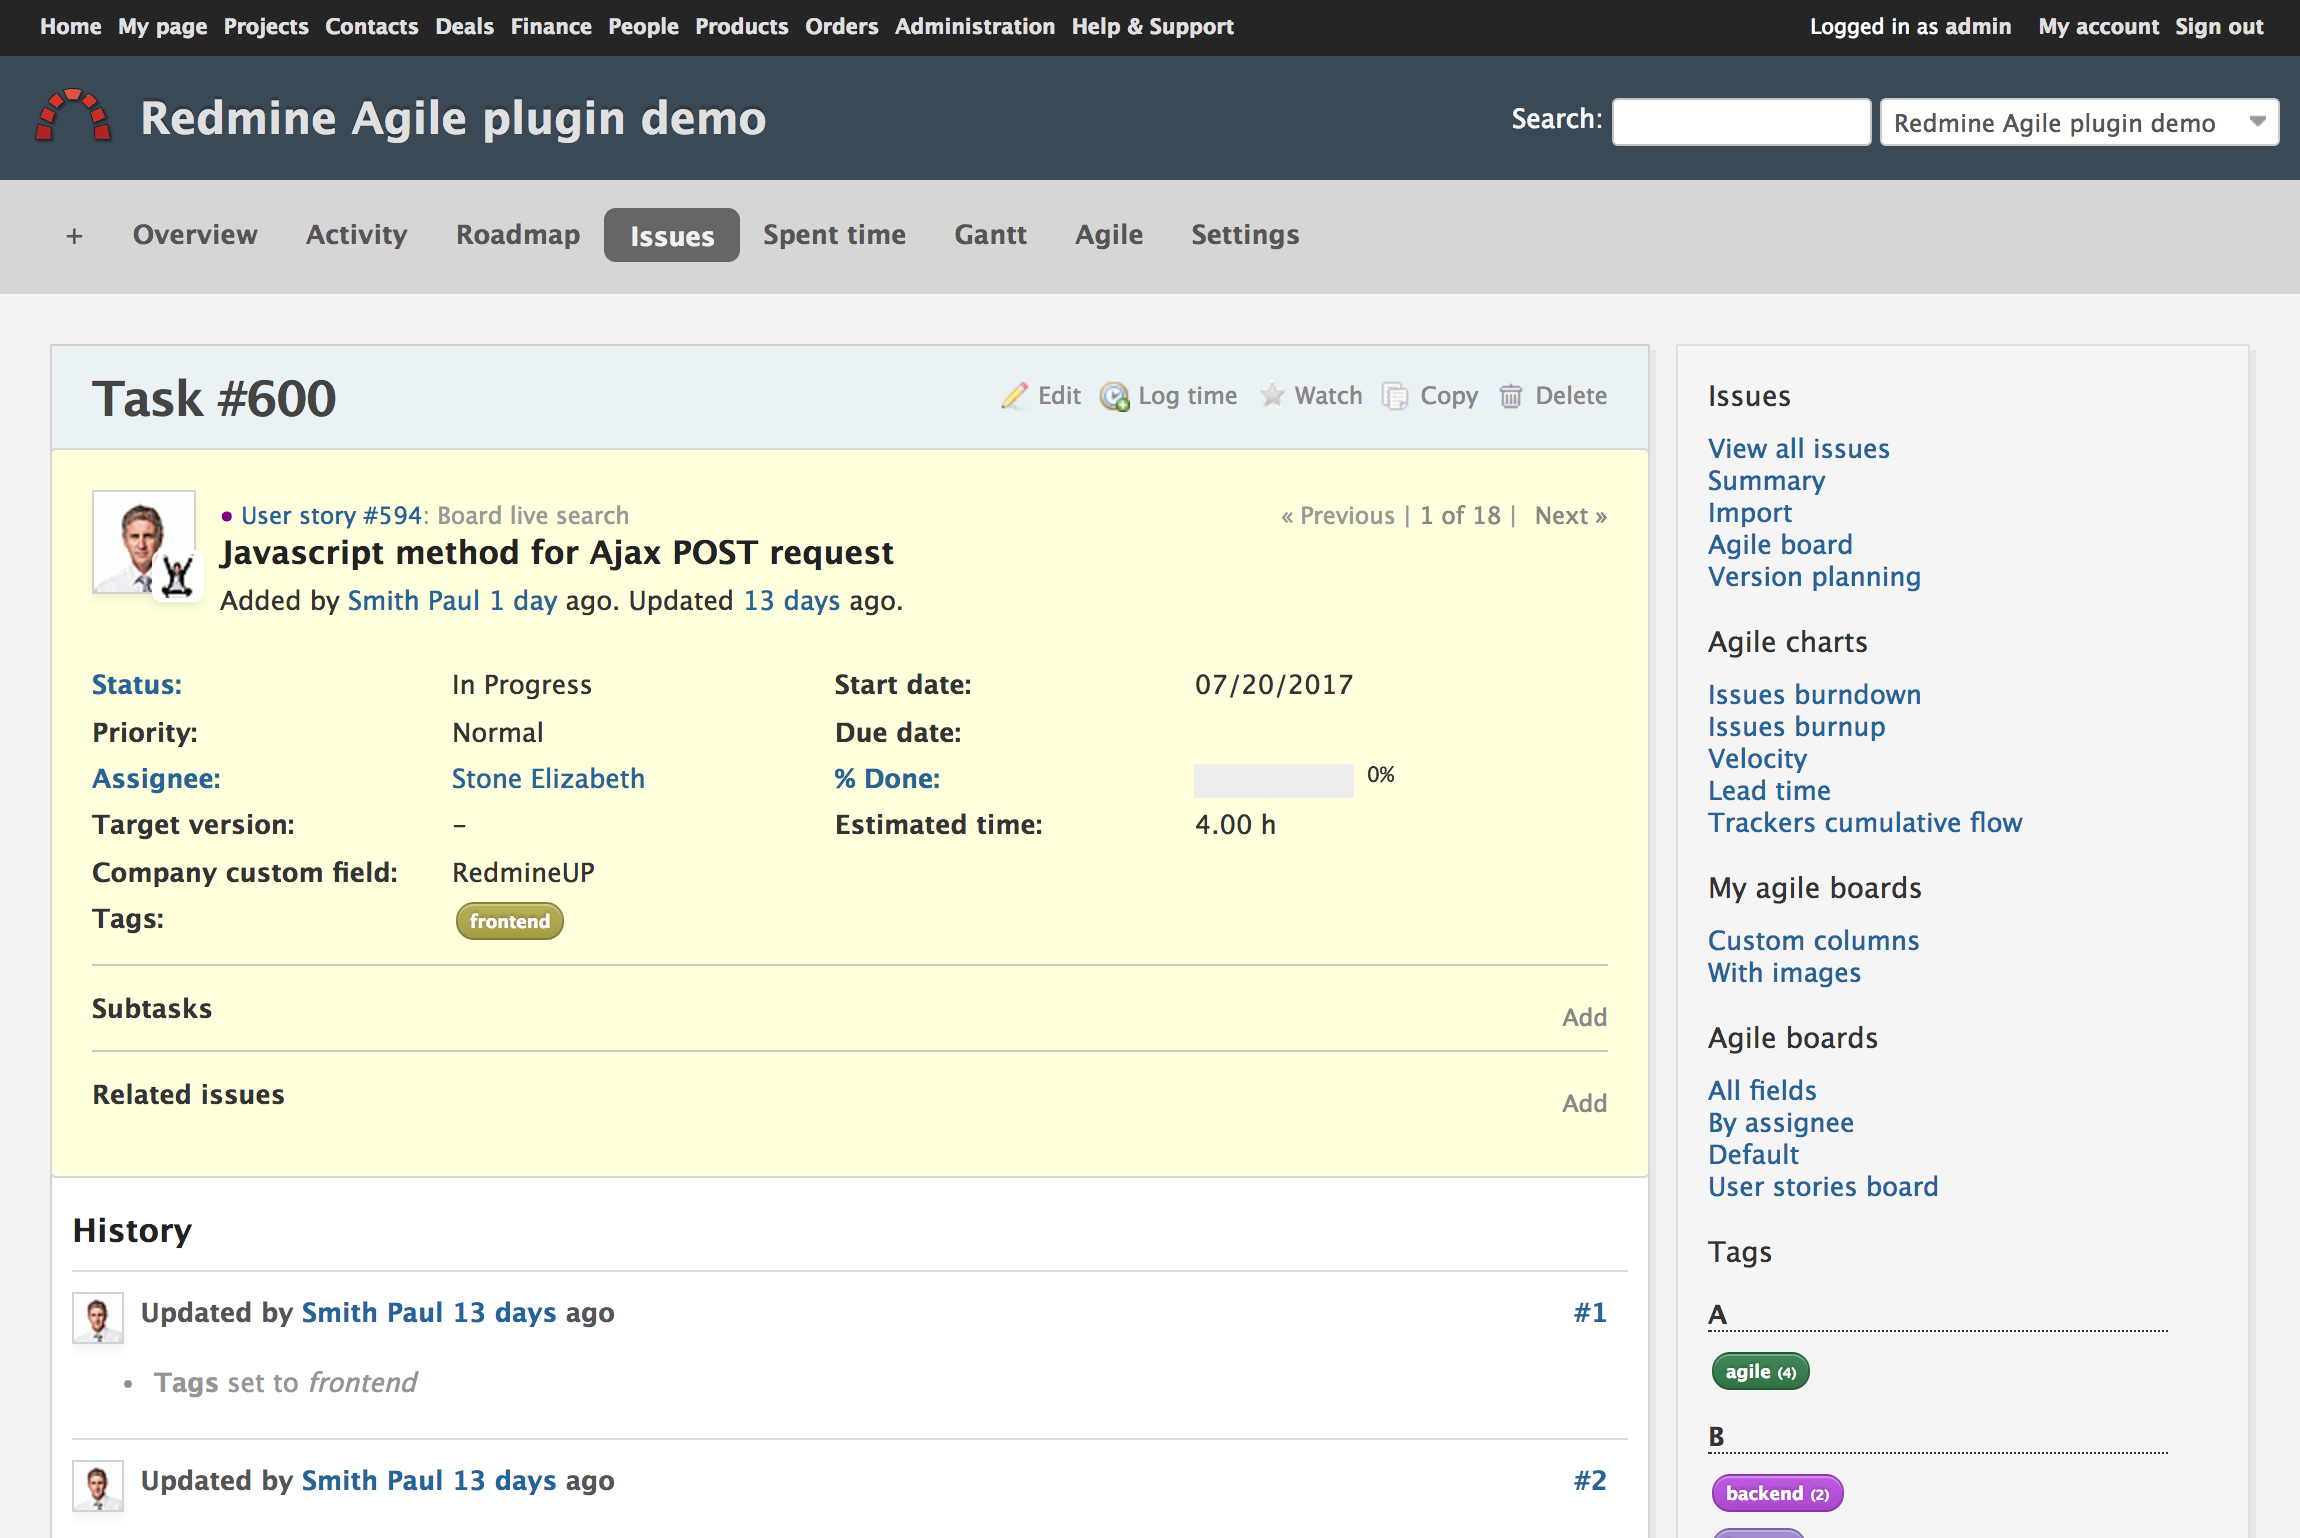Click the frontend tag badge

[x=509, y=921]
